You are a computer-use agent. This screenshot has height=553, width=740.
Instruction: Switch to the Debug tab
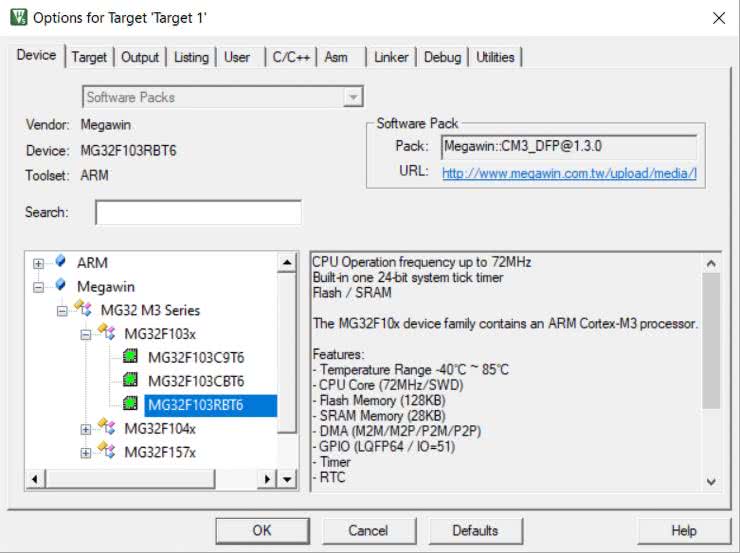(442, 57)
